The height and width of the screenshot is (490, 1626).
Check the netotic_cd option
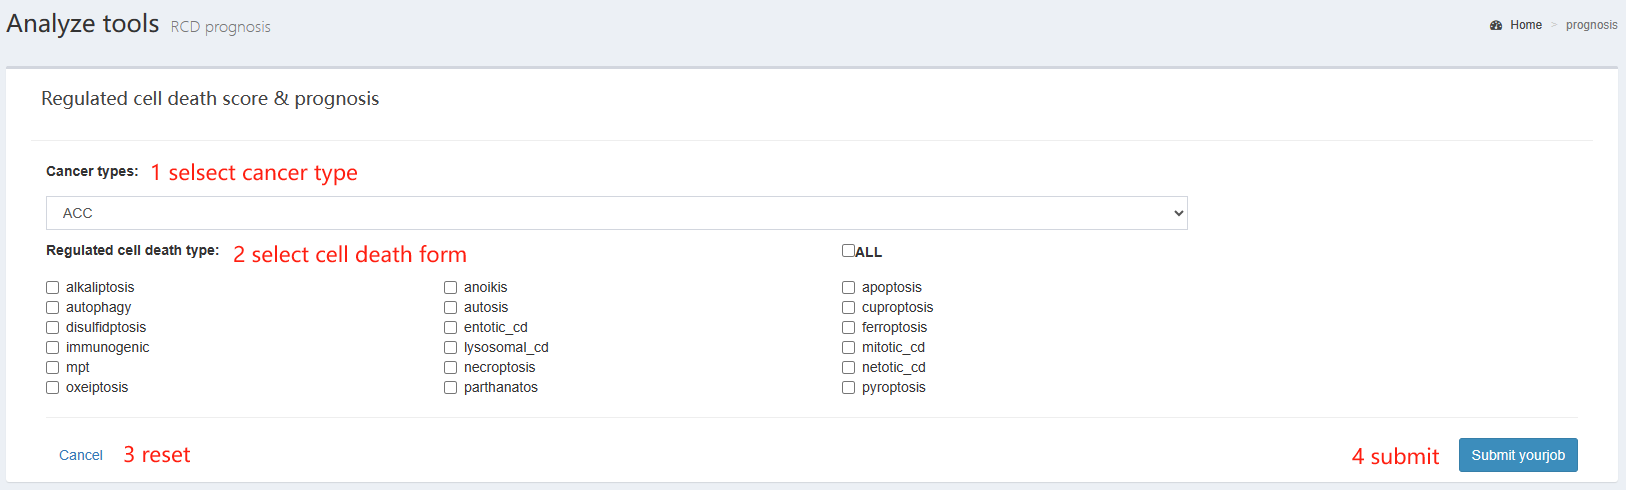tap(848, 367)
